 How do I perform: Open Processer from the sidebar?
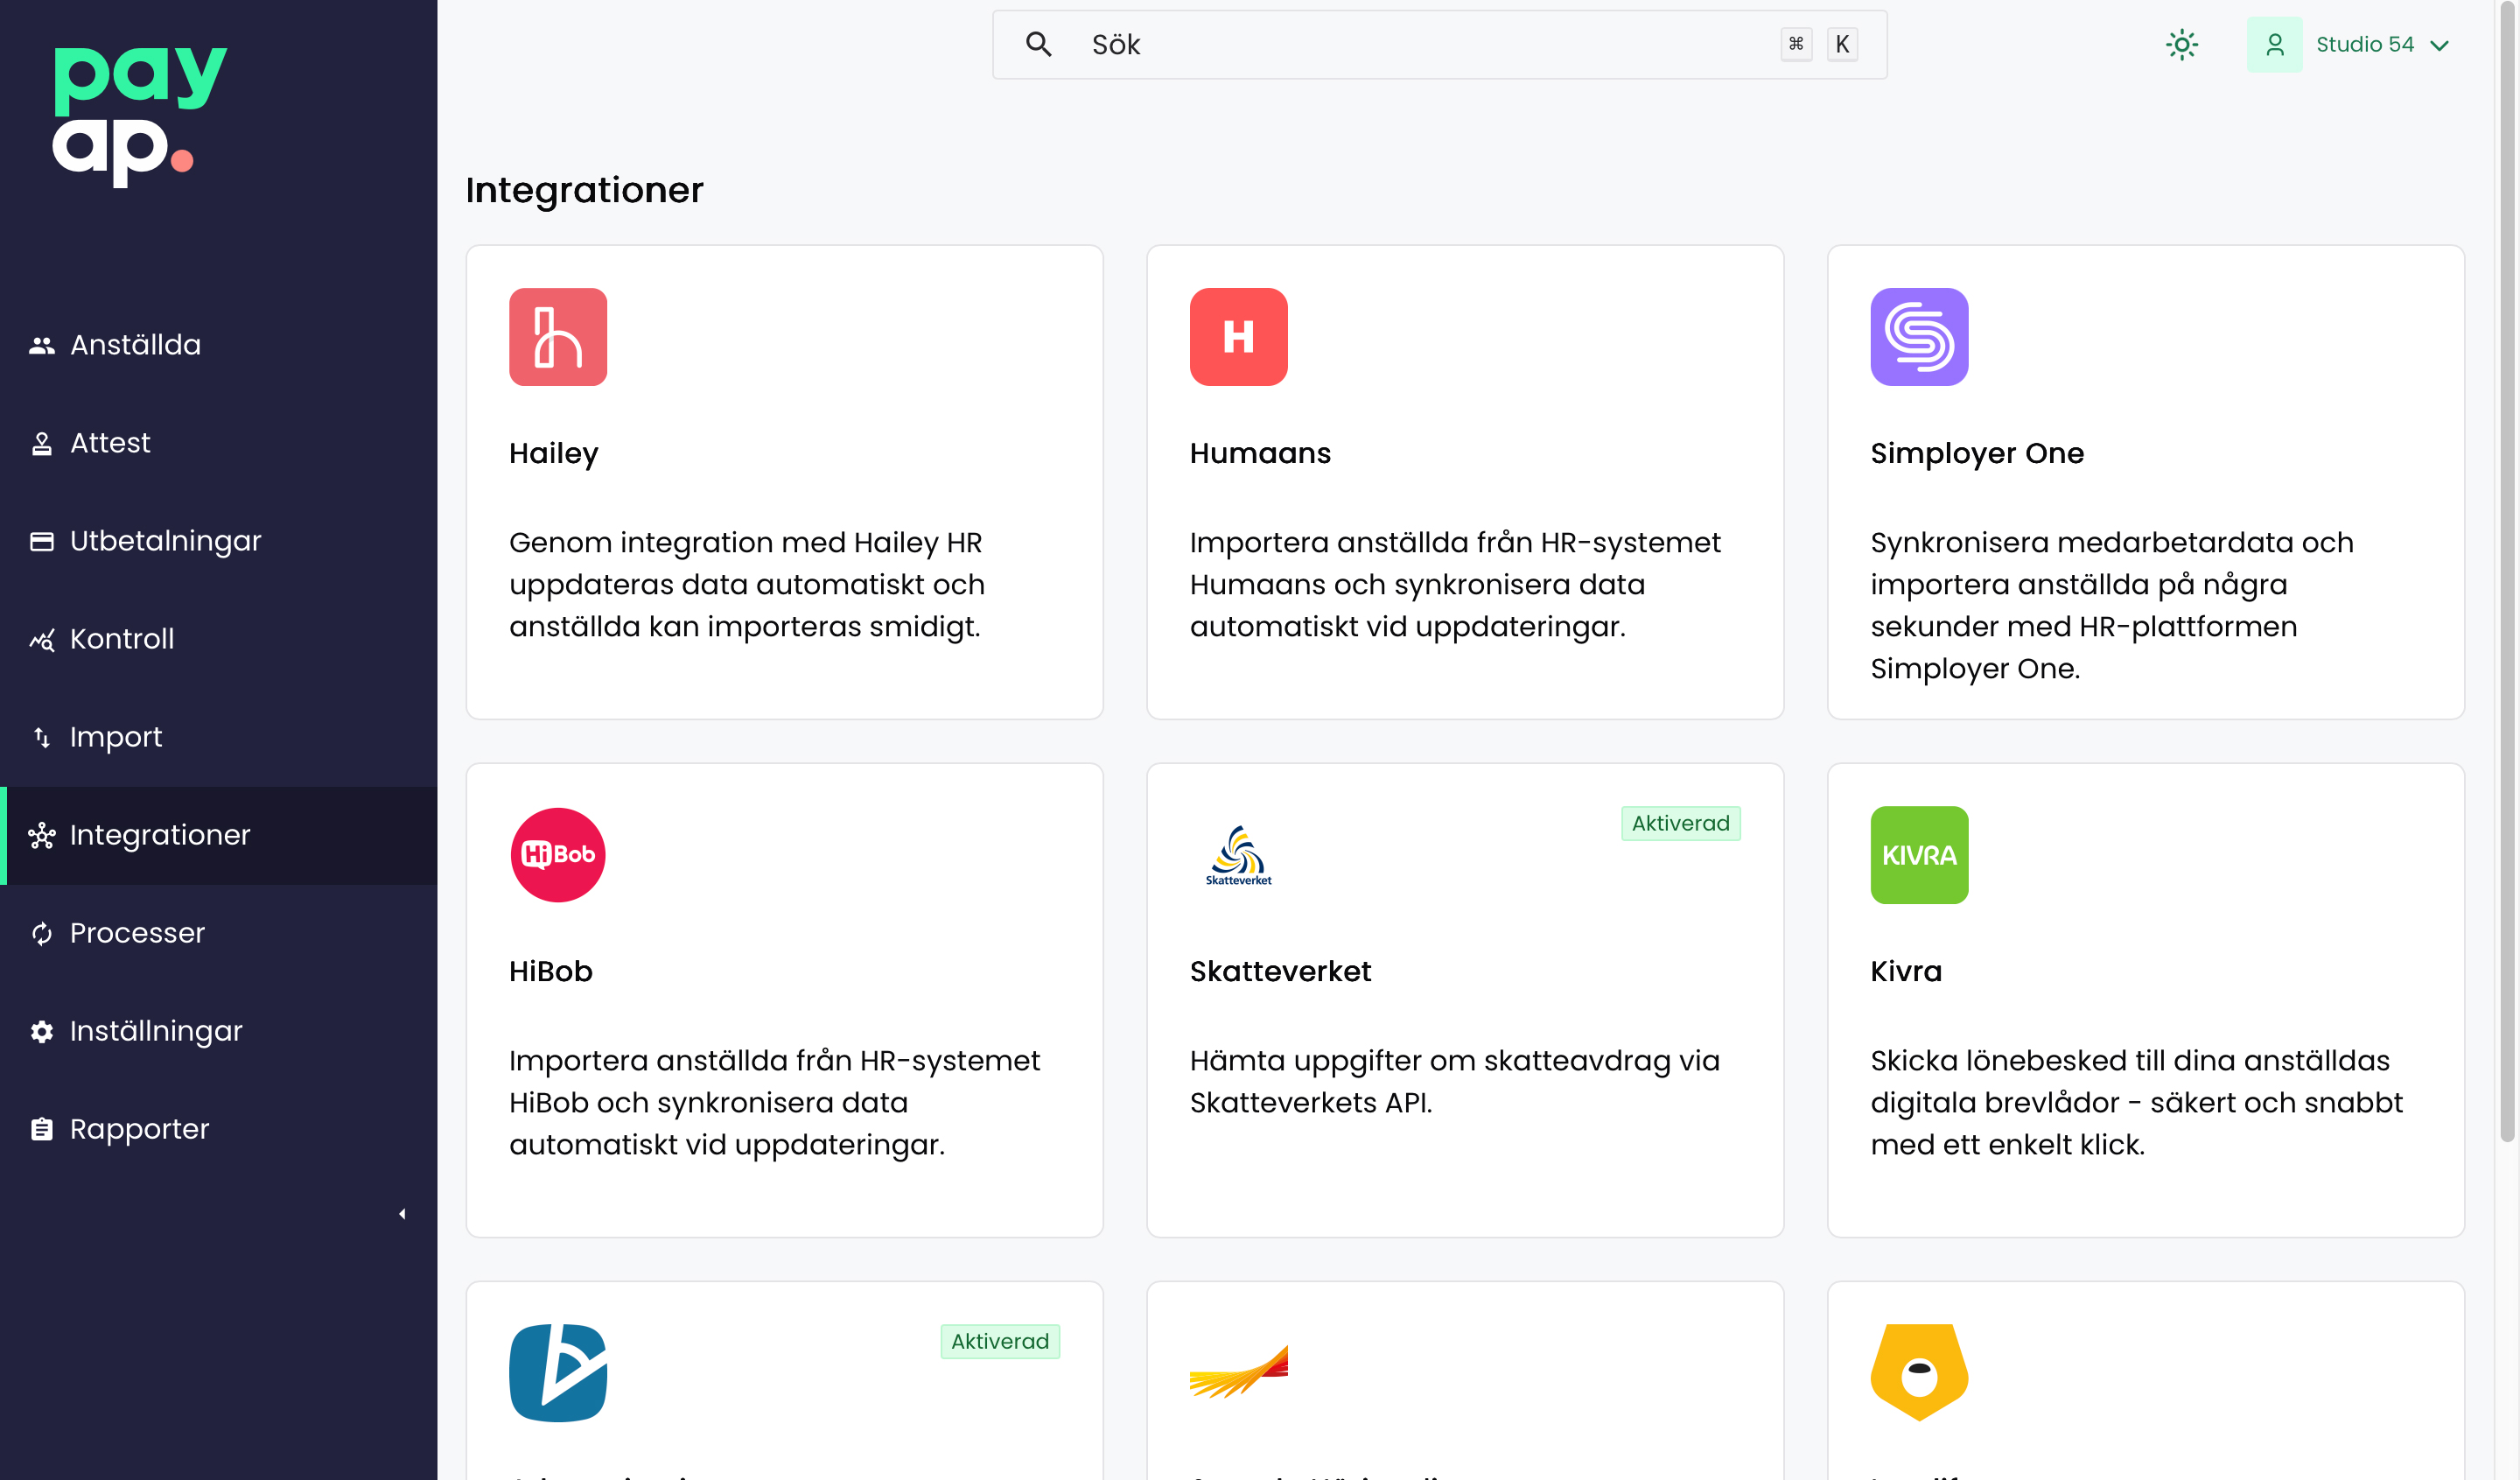137,933
